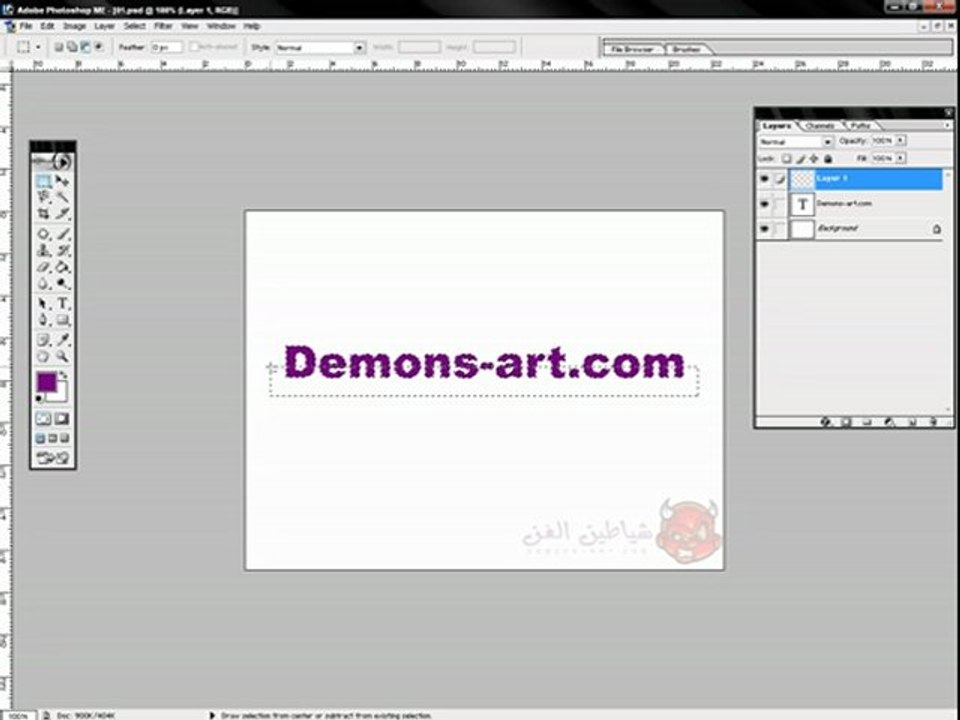Open the File menu
The image size is (960, 720).
26,26
